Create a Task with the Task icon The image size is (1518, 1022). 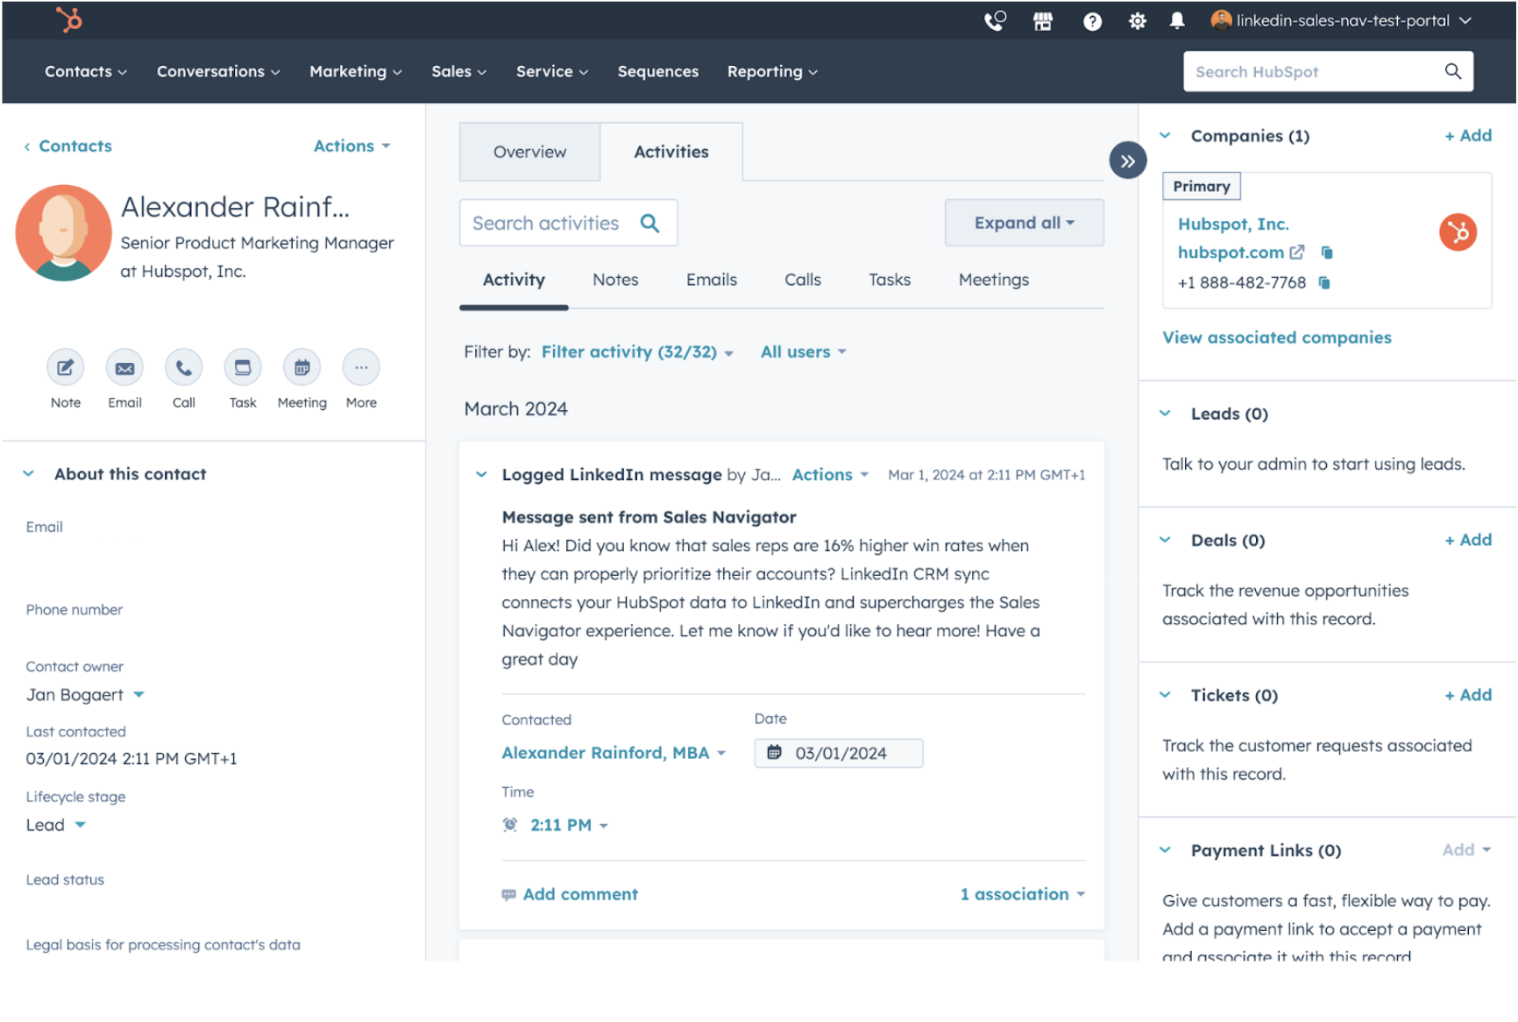(243, 368)
